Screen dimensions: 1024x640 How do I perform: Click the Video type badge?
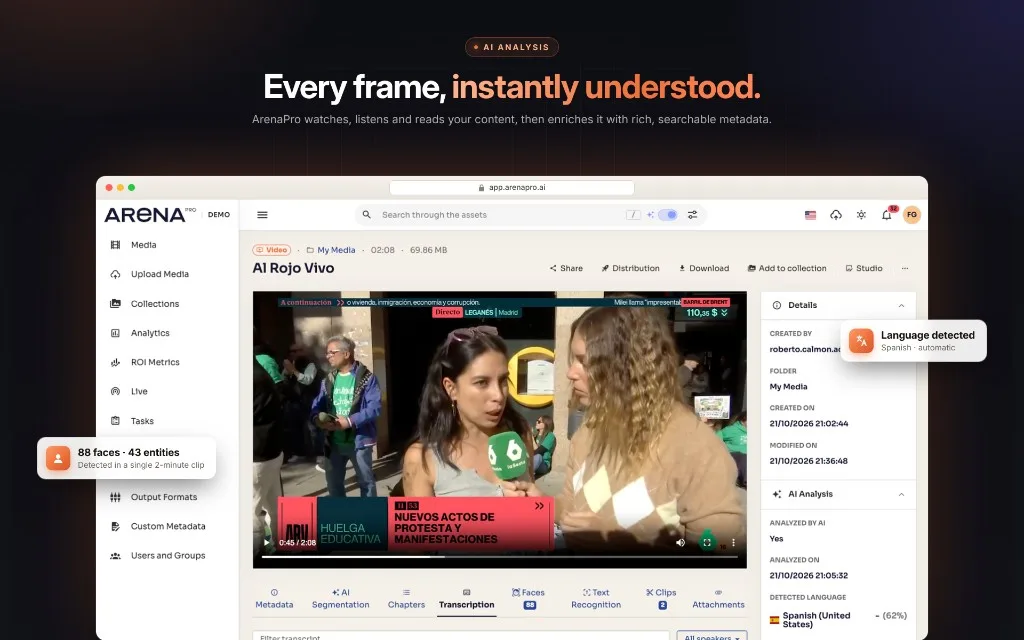coord(272,250)
